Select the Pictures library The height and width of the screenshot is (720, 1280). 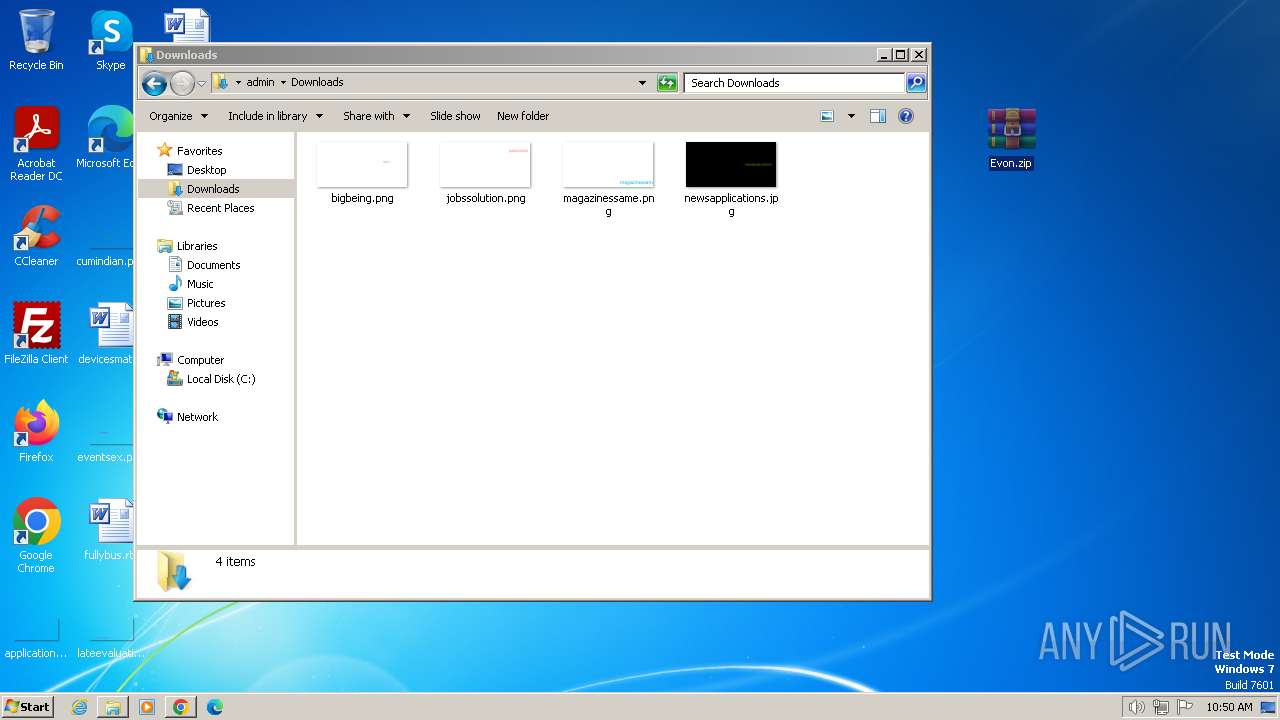206,303
